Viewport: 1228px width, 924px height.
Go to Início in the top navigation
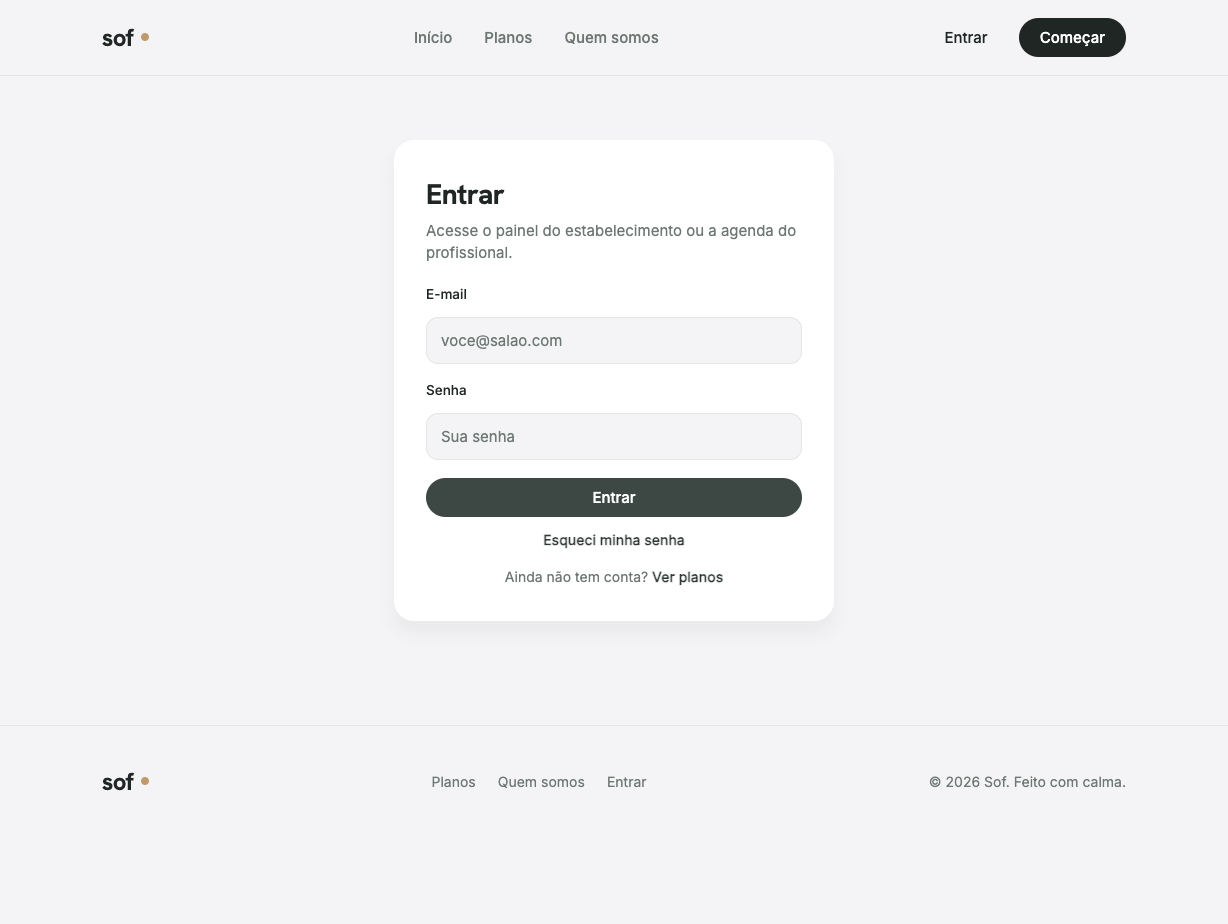tap(433, 38)
